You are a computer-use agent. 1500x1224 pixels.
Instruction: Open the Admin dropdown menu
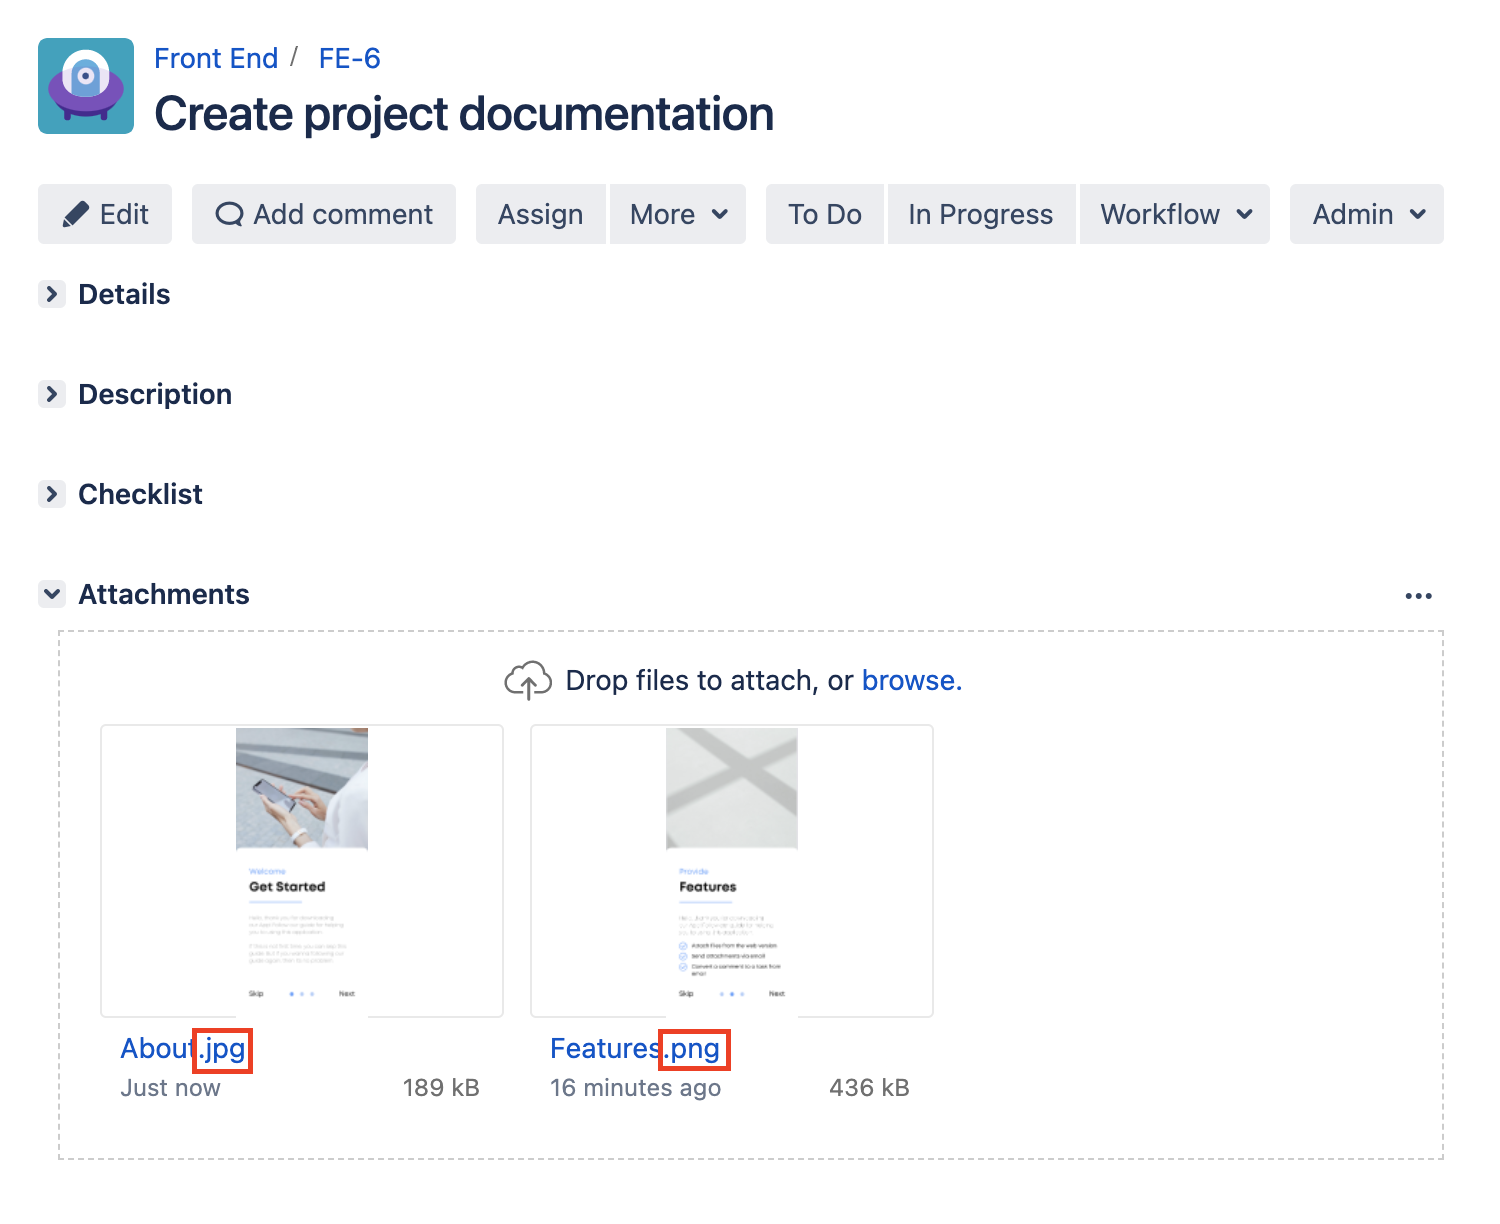tap(1366, 214)
